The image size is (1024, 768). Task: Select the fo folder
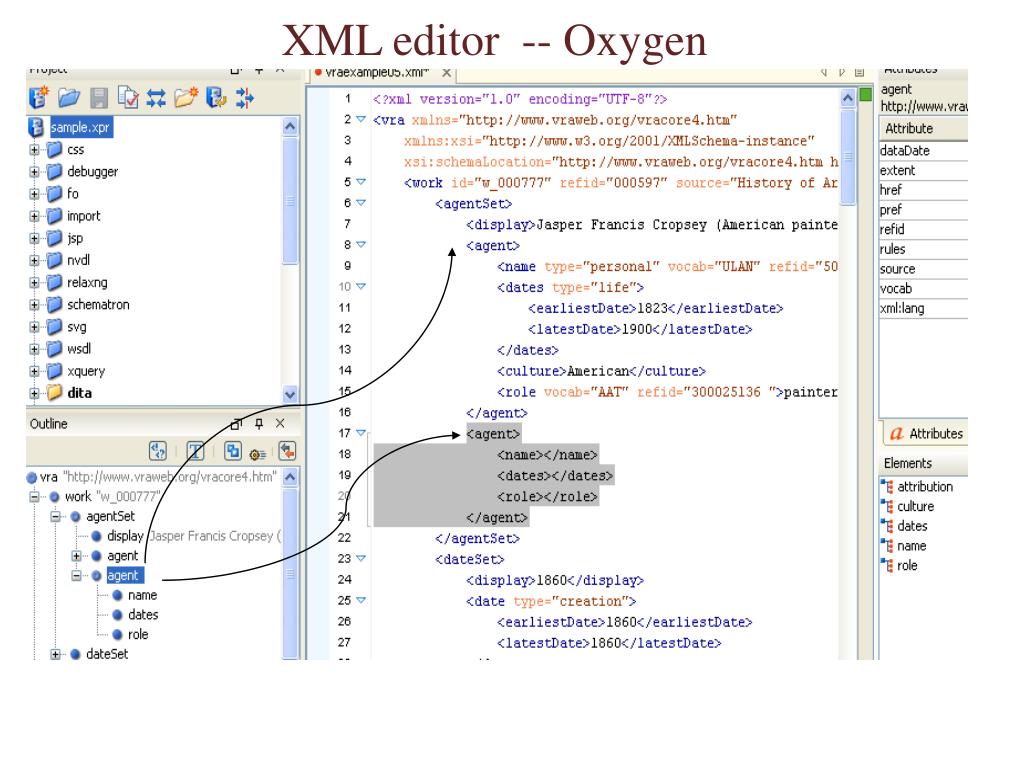[72, 194]
